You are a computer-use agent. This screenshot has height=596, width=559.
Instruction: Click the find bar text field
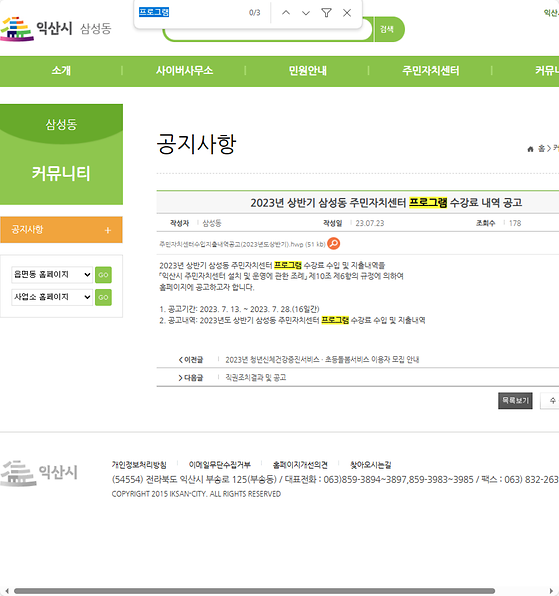pyautogui.click(x=190, y=13)
